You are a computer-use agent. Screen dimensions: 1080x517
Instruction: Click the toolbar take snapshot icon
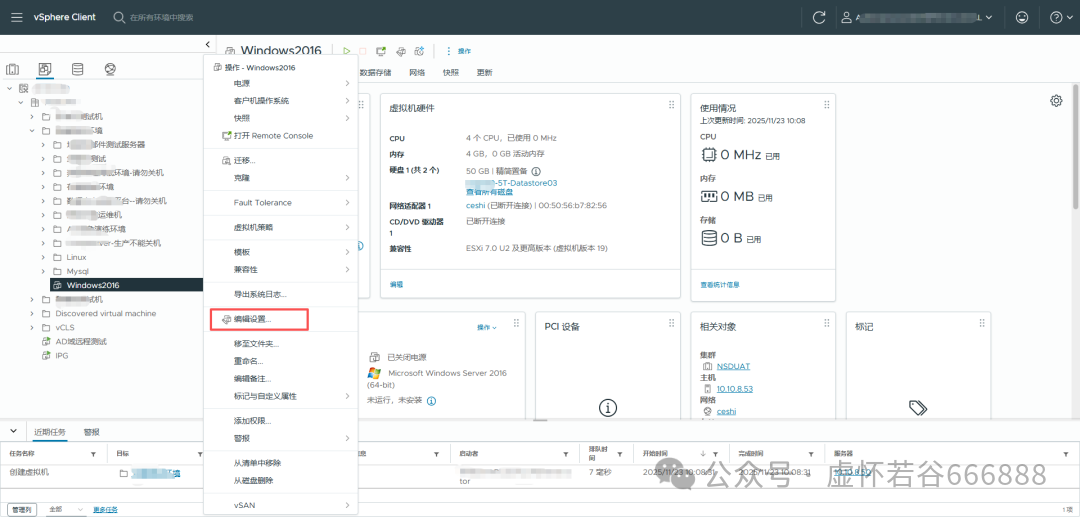tap(419, 51)
